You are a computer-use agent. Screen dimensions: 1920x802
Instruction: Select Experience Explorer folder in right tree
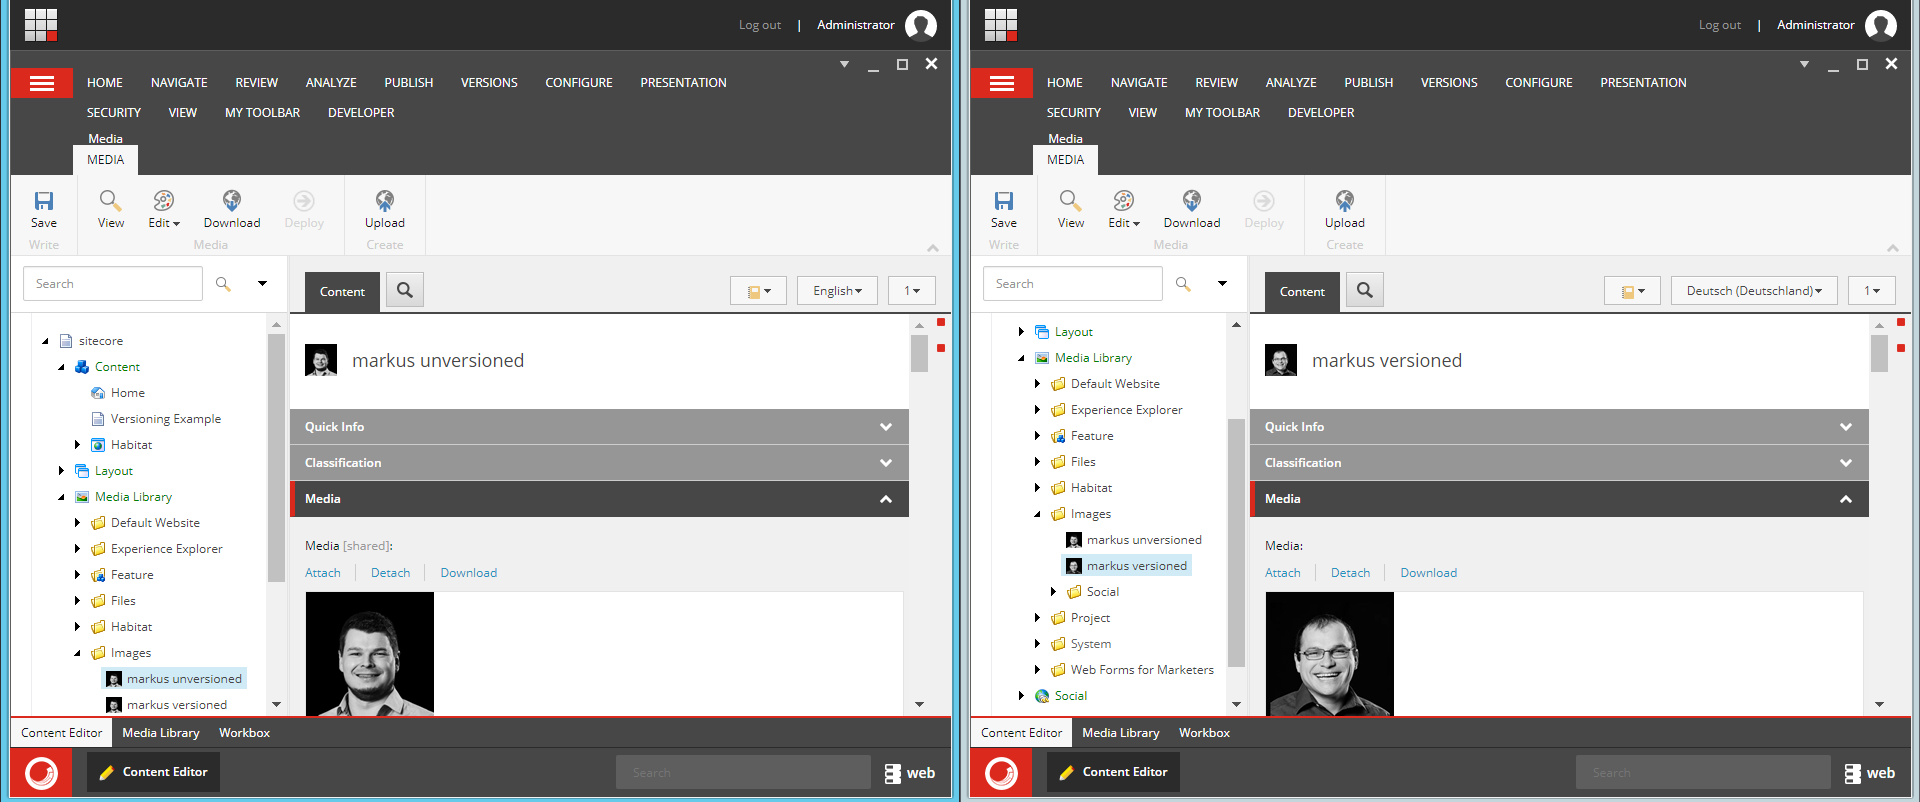pos(1126,410)
